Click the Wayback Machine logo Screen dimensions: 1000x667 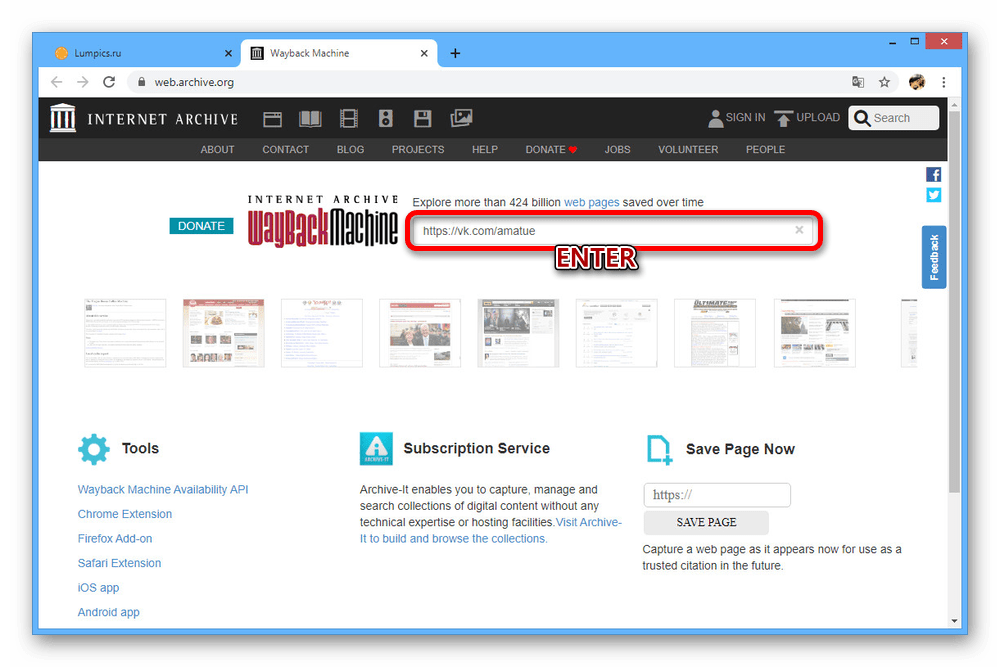pyautogui.click(x=323, y=221)
